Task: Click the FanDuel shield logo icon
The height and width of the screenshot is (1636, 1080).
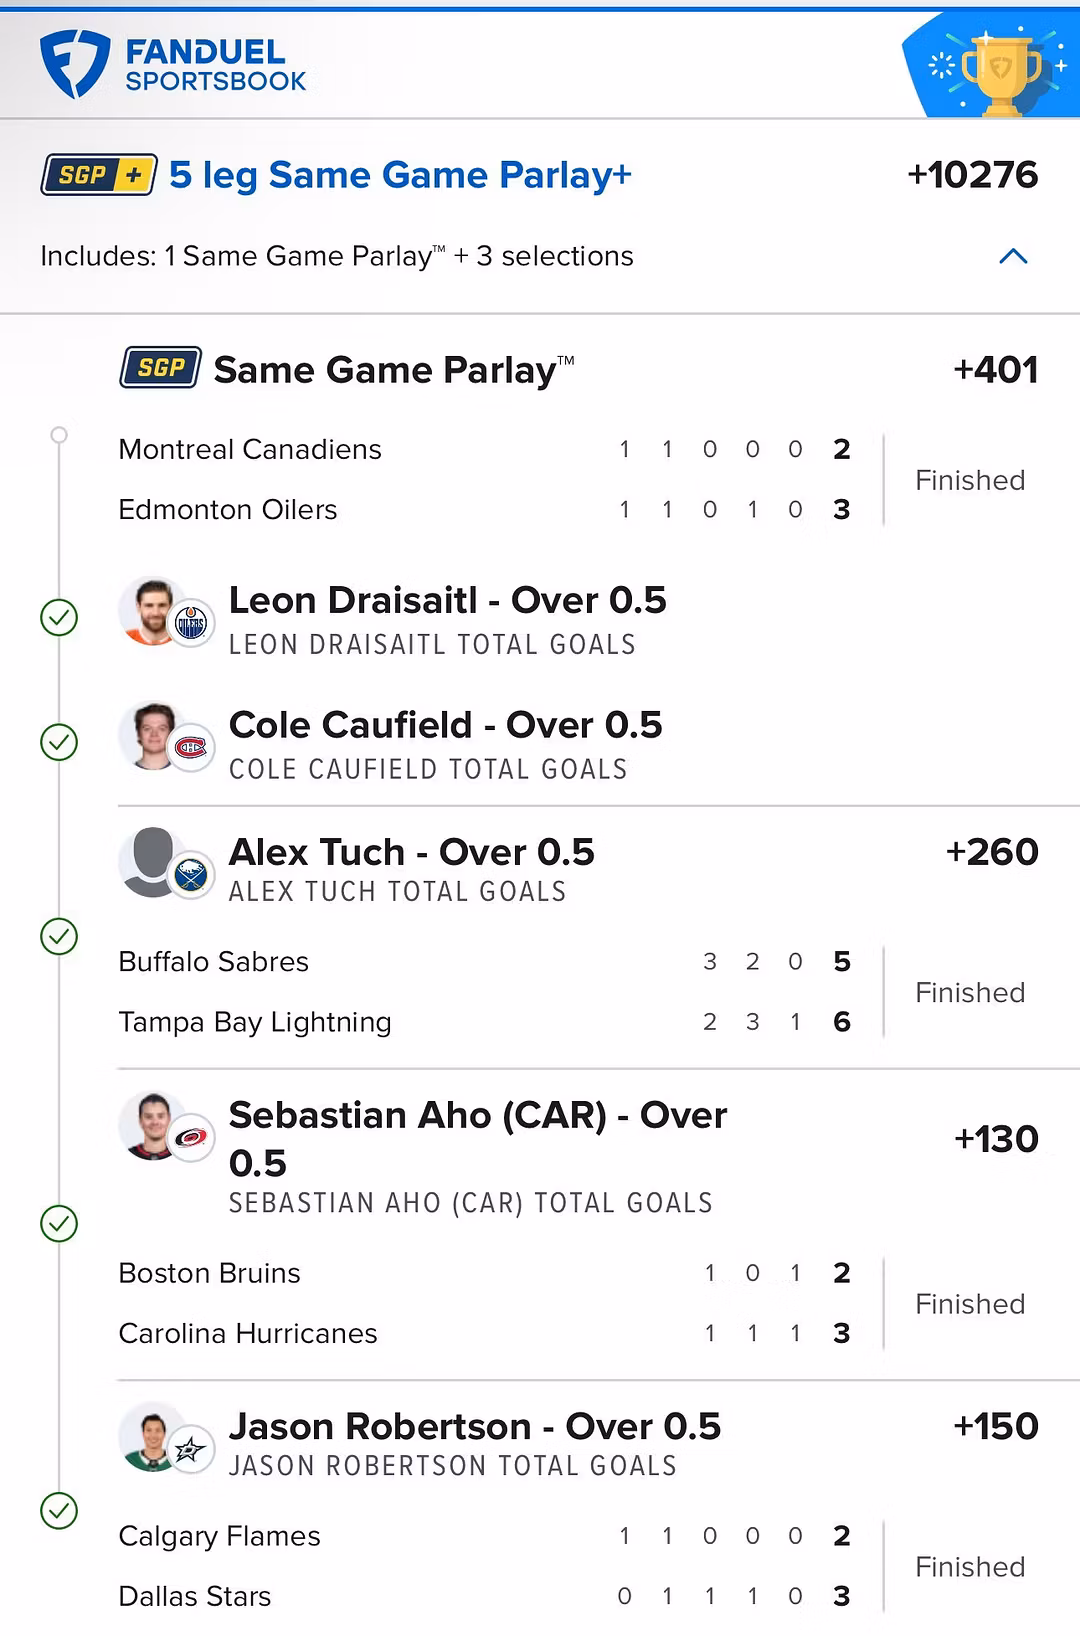Action: point(74,64)
